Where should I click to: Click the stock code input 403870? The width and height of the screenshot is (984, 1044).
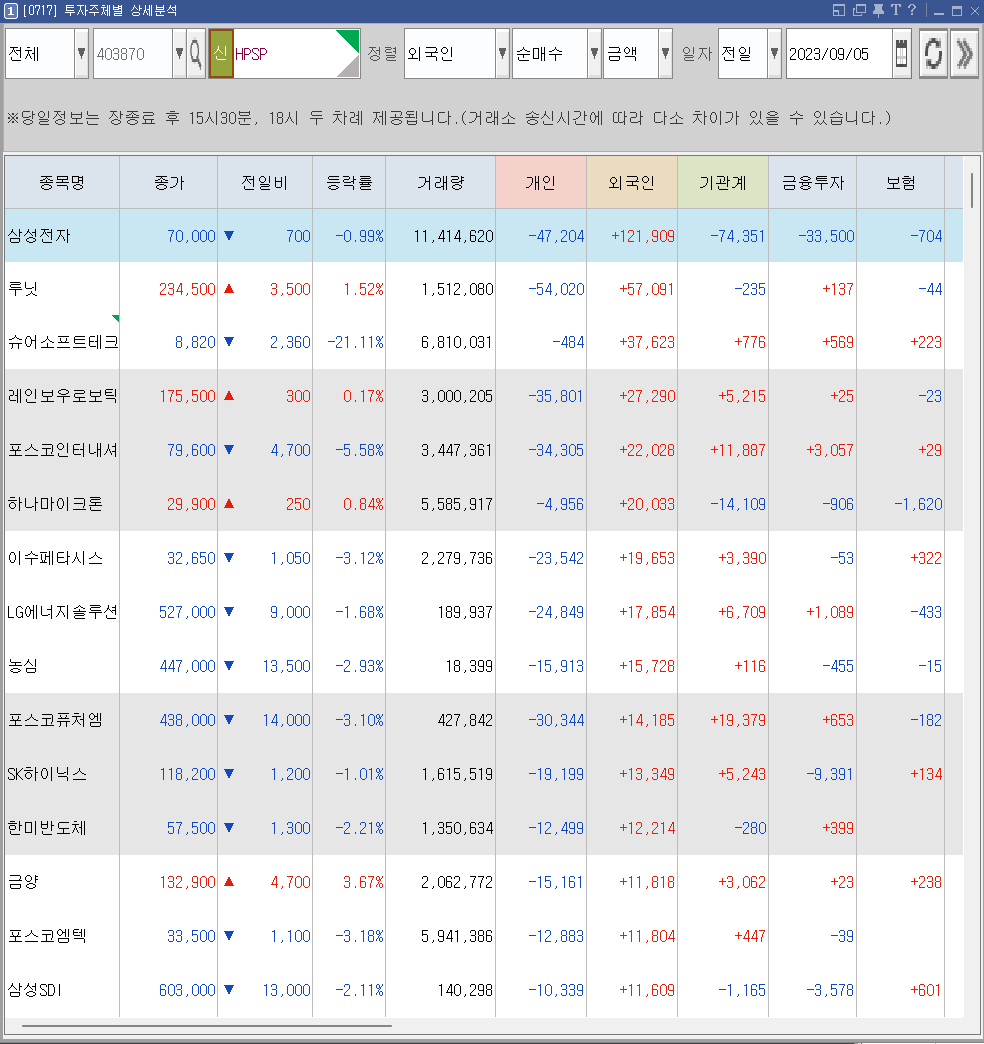(133, 53)
